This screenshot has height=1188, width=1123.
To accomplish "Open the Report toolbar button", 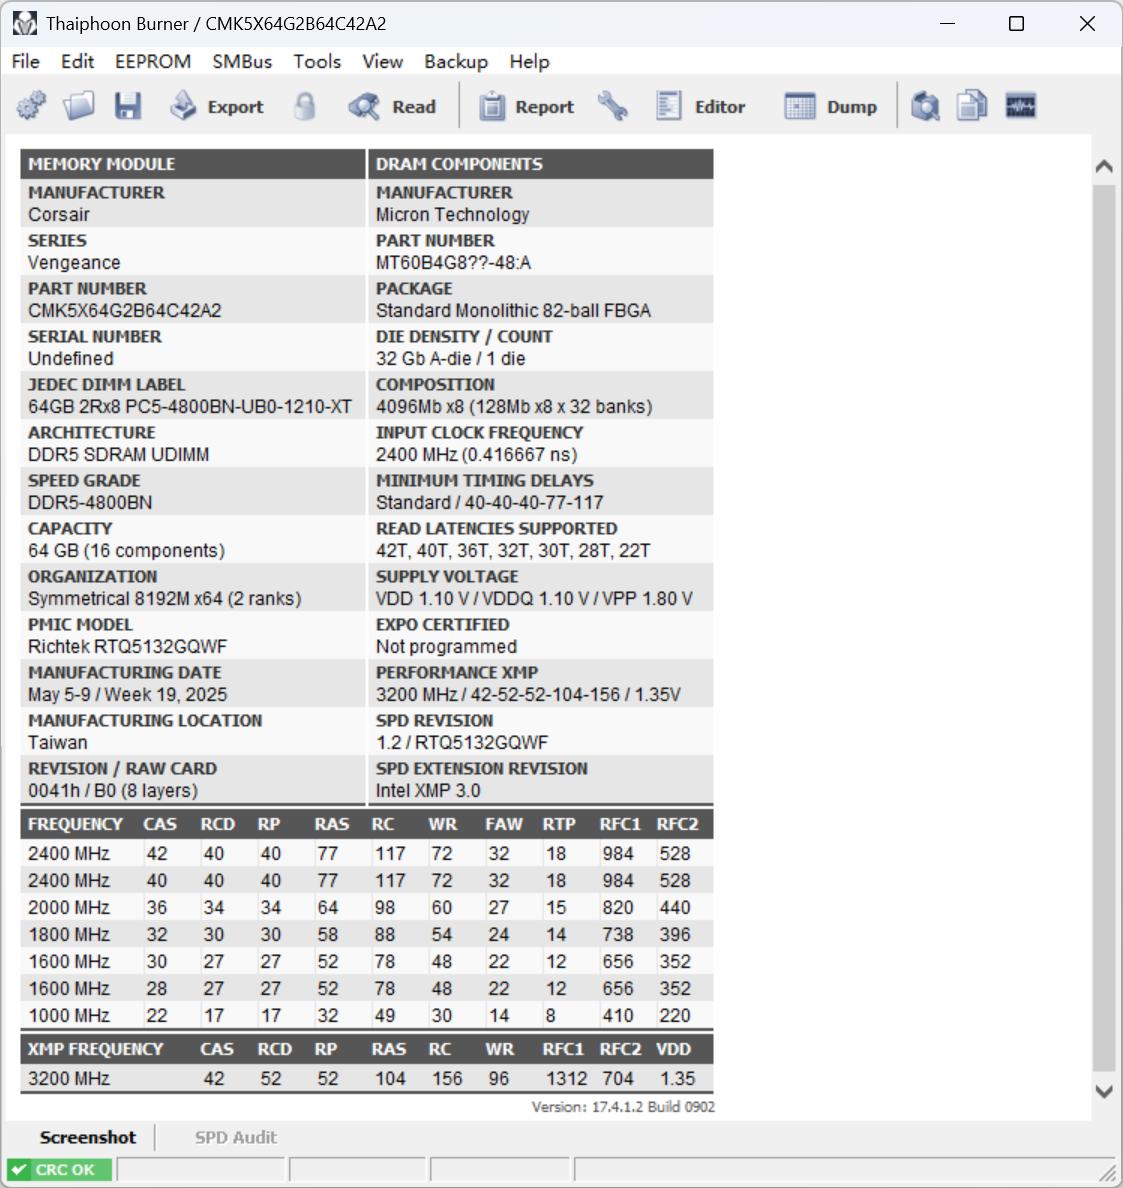I will click(x=527, y=106).
